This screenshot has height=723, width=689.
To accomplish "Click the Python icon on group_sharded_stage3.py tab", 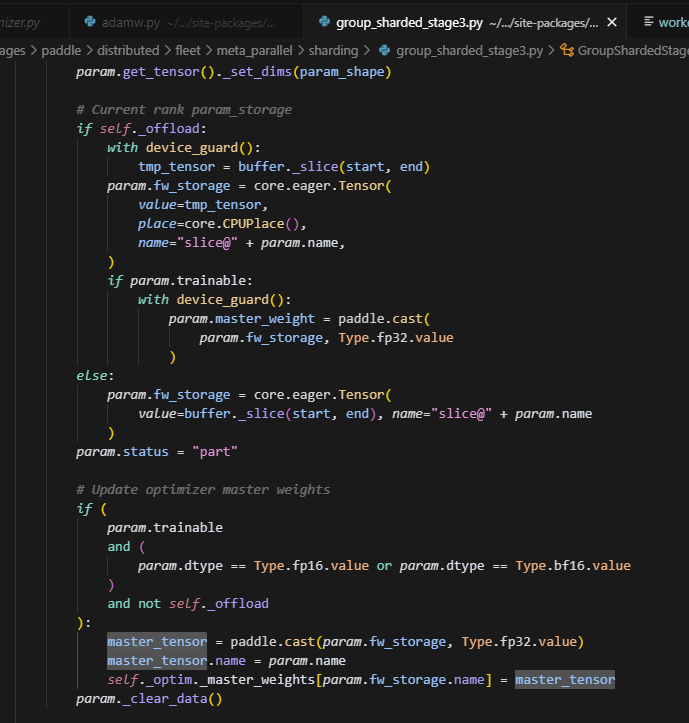I will coord(323,21).
